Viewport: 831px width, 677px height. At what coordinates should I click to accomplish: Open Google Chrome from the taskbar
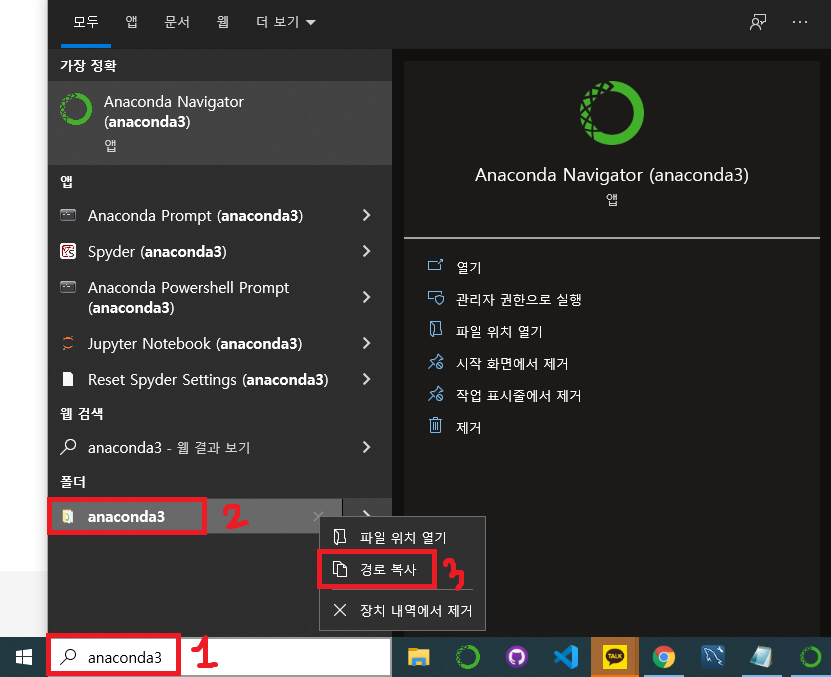point(664,657)
